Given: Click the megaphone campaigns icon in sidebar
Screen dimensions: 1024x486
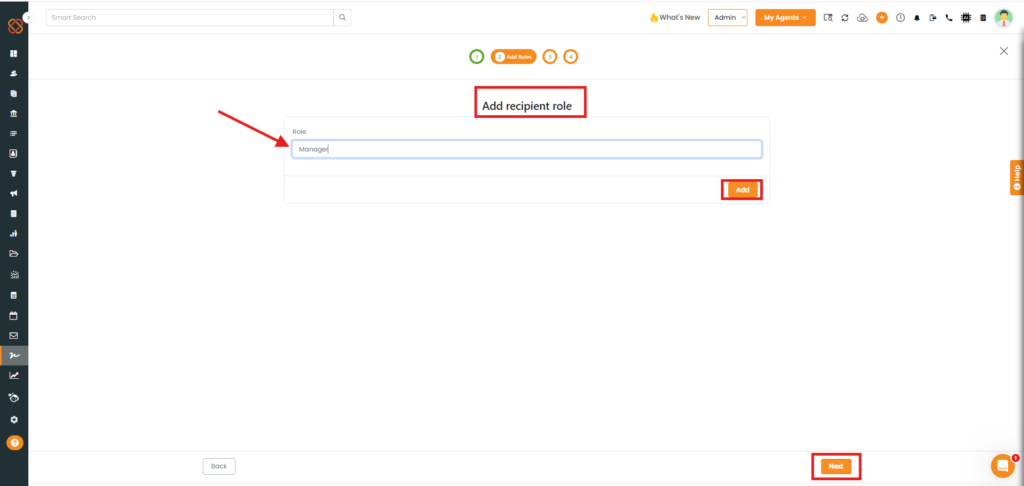Looking at the screenshot, I should point(14,193).
